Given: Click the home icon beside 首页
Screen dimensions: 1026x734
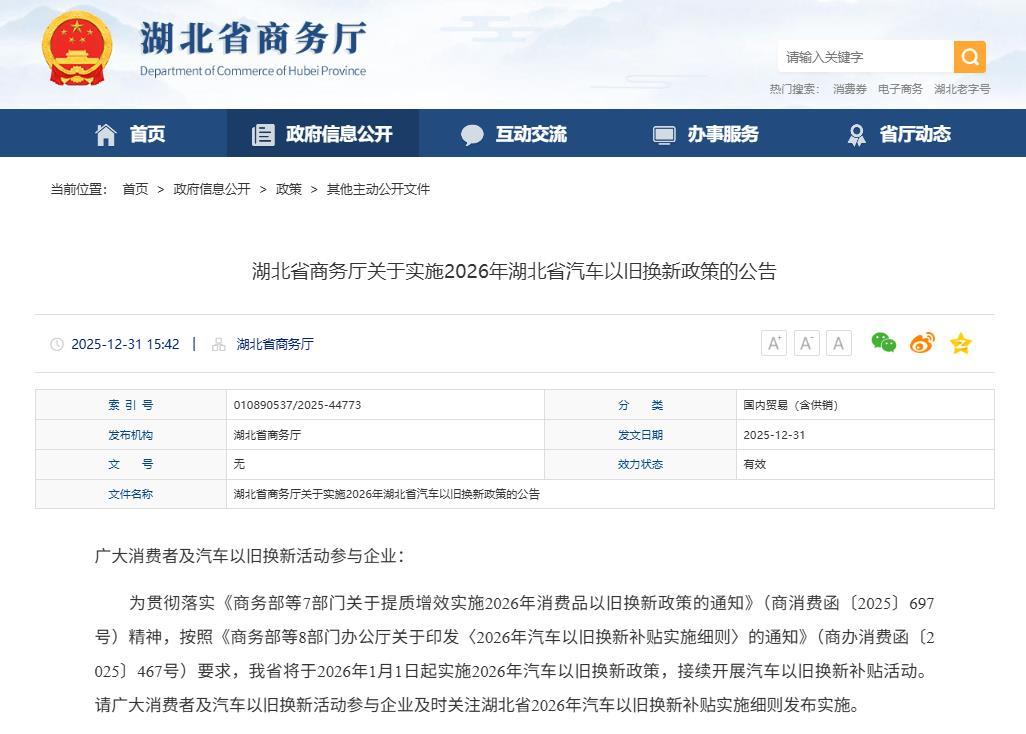Looking at the screenshot, I should pos(107,133).
